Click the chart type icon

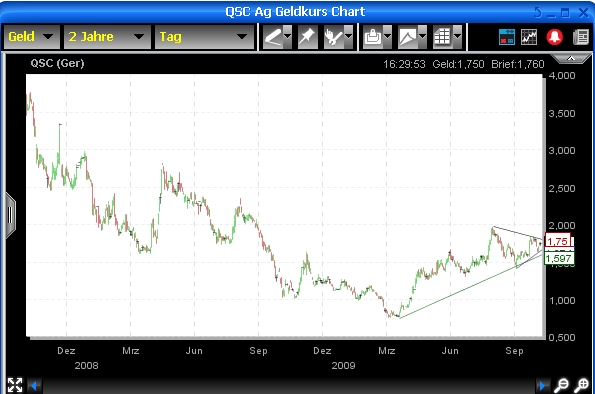coord(408,37)
